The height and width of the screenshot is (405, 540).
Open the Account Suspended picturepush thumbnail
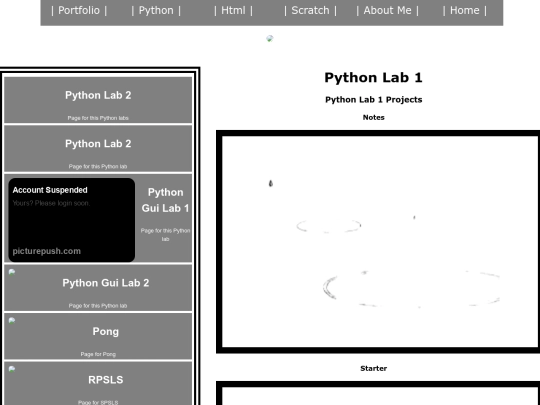pos(72,220)
